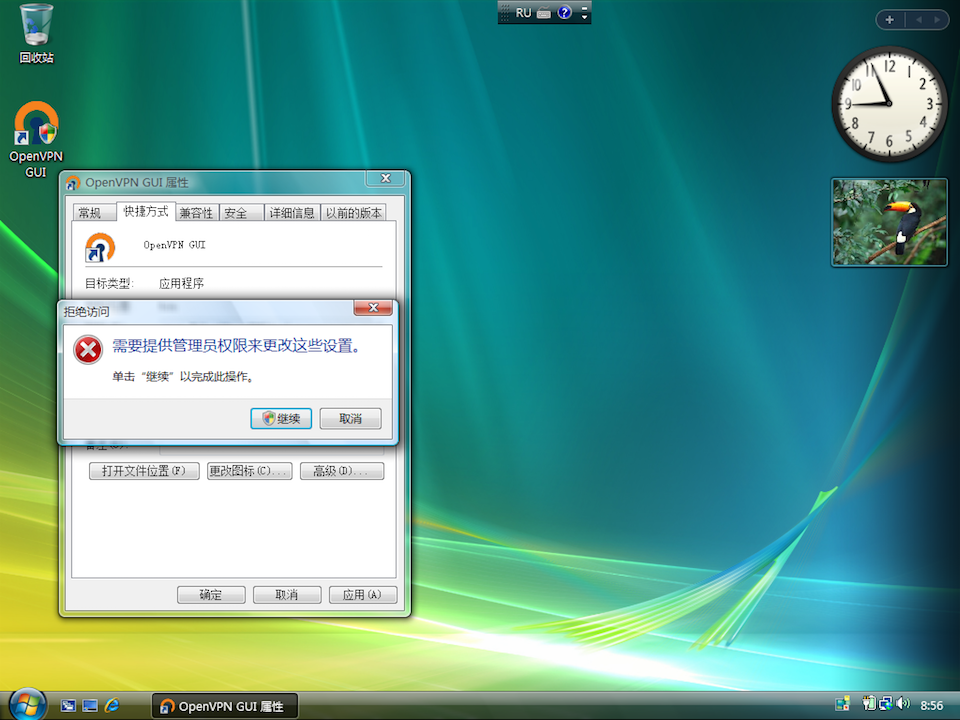
Task: Open the volume speaker tray icon
Action: coord(903,704)
